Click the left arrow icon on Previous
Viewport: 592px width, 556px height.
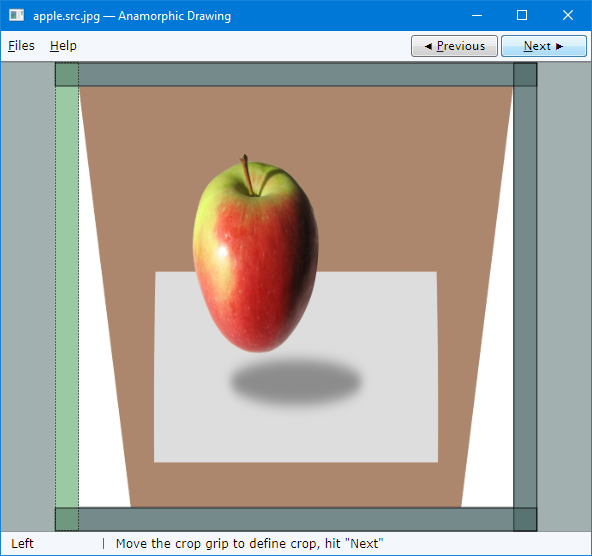(428, 46)
